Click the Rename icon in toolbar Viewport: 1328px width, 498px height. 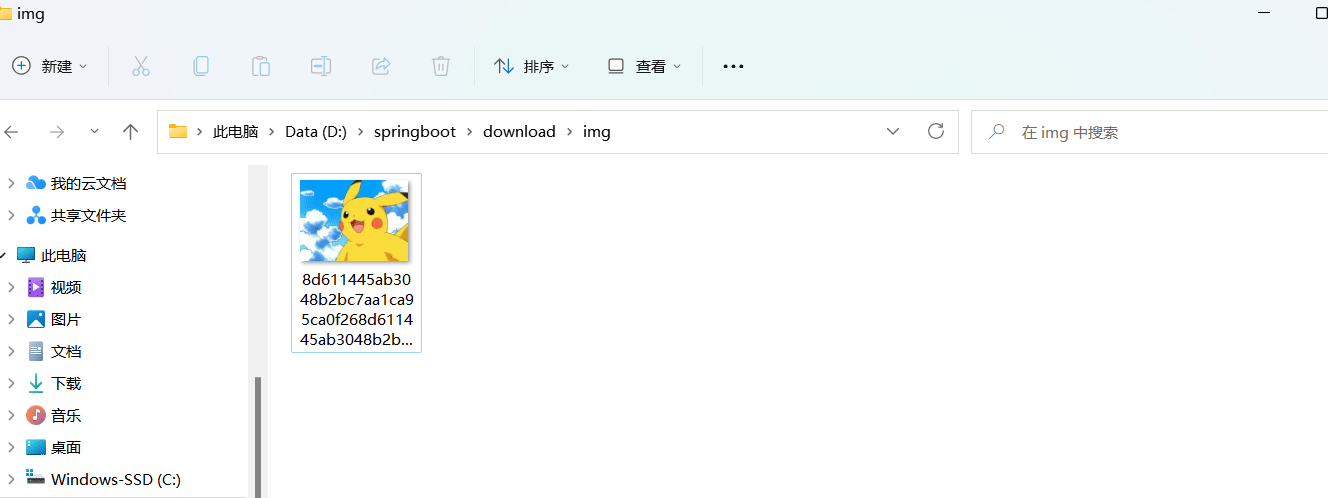321,66
